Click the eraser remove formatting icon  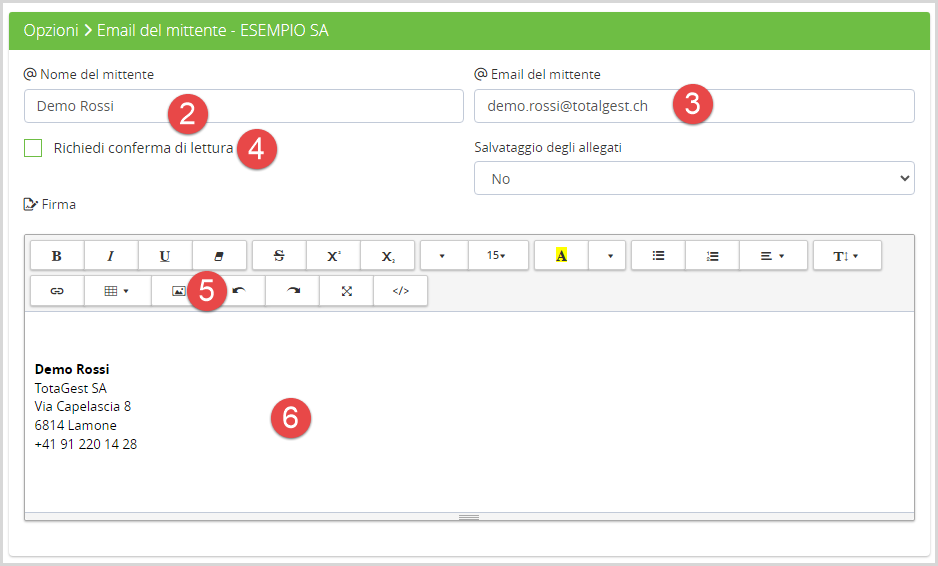click(x=219, y=255)
